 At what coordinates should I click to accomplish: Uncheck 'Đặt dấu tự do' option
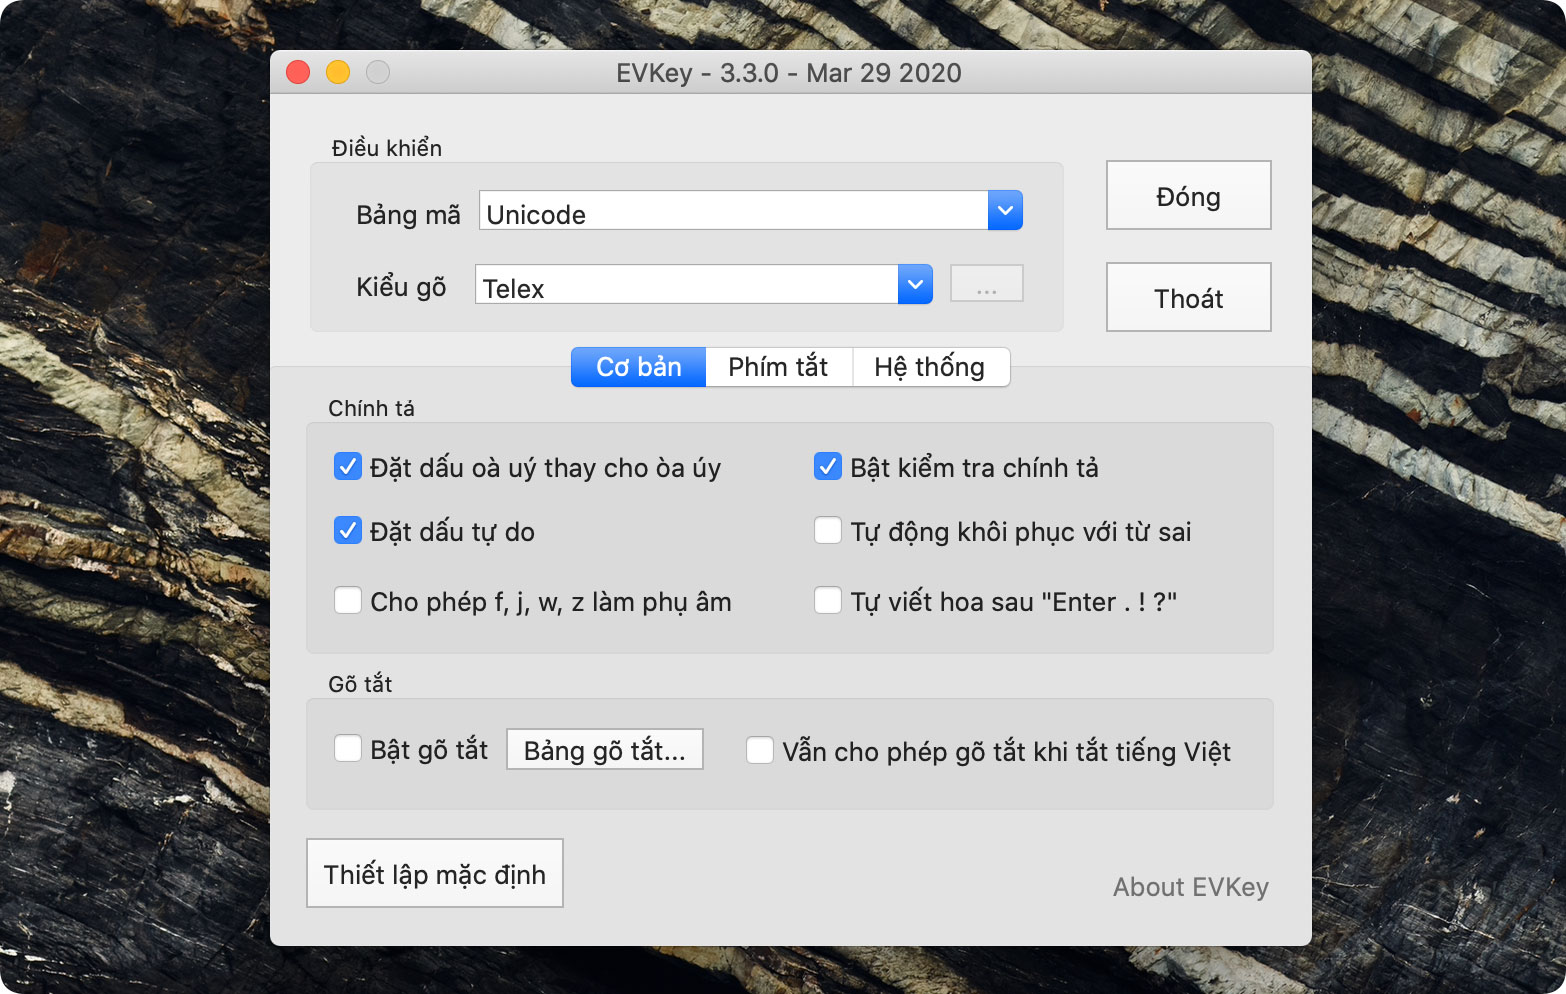pyautogui.click(x=347, y=531)
